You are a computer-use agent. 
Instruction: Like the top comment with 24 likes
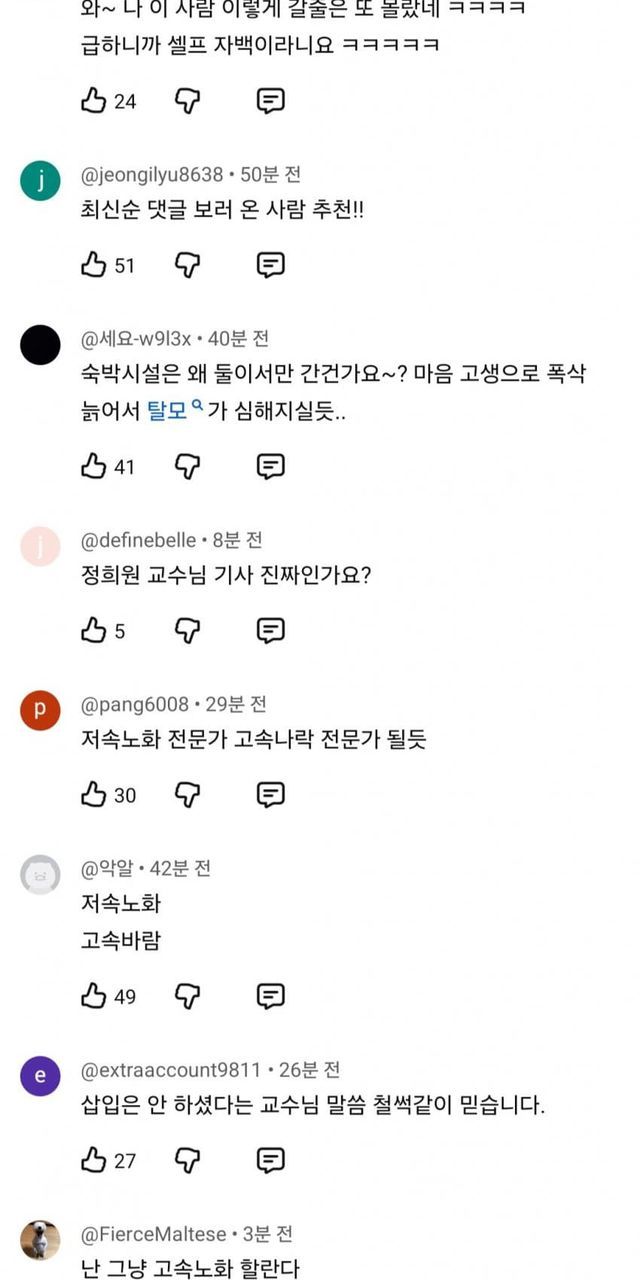tap(94, 100)
